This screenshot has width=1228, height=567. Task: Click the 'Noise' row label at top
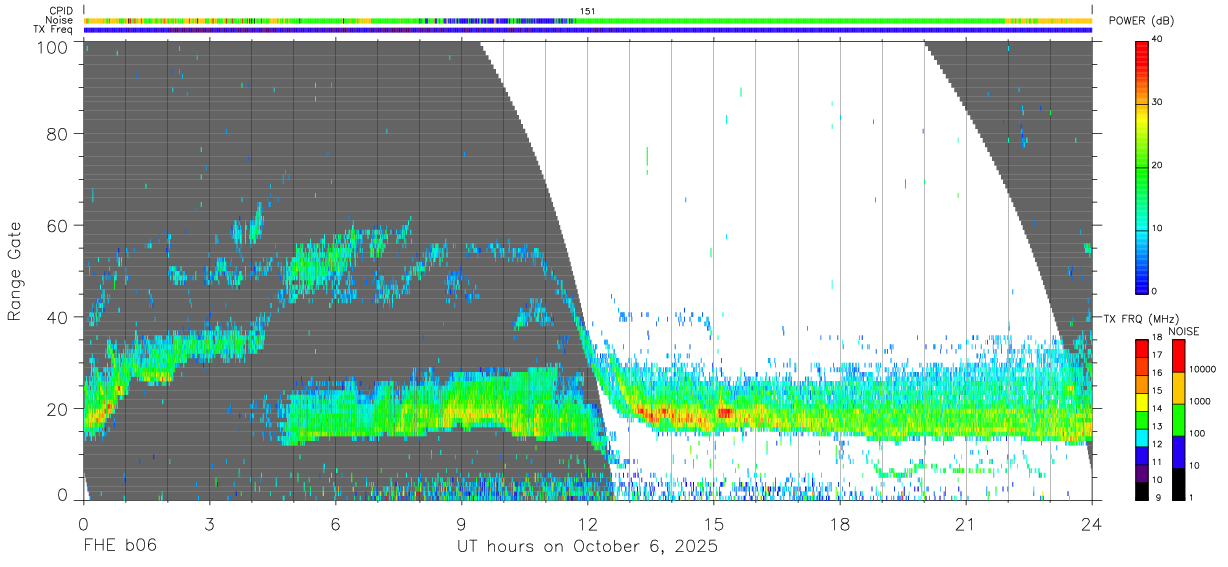(x=60, y=20)
